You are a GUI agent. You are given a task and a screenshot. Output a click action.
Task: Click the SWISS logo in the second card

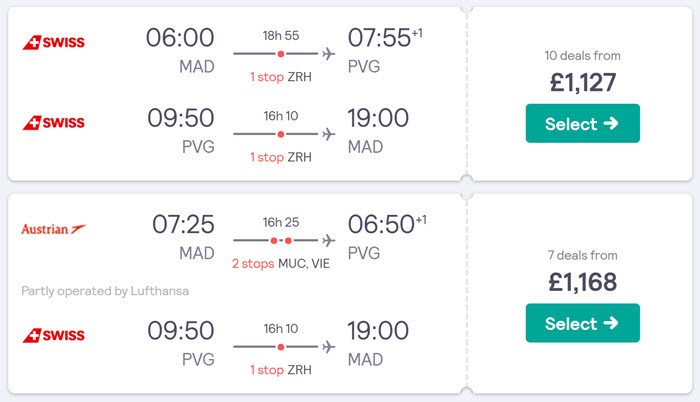54,335
